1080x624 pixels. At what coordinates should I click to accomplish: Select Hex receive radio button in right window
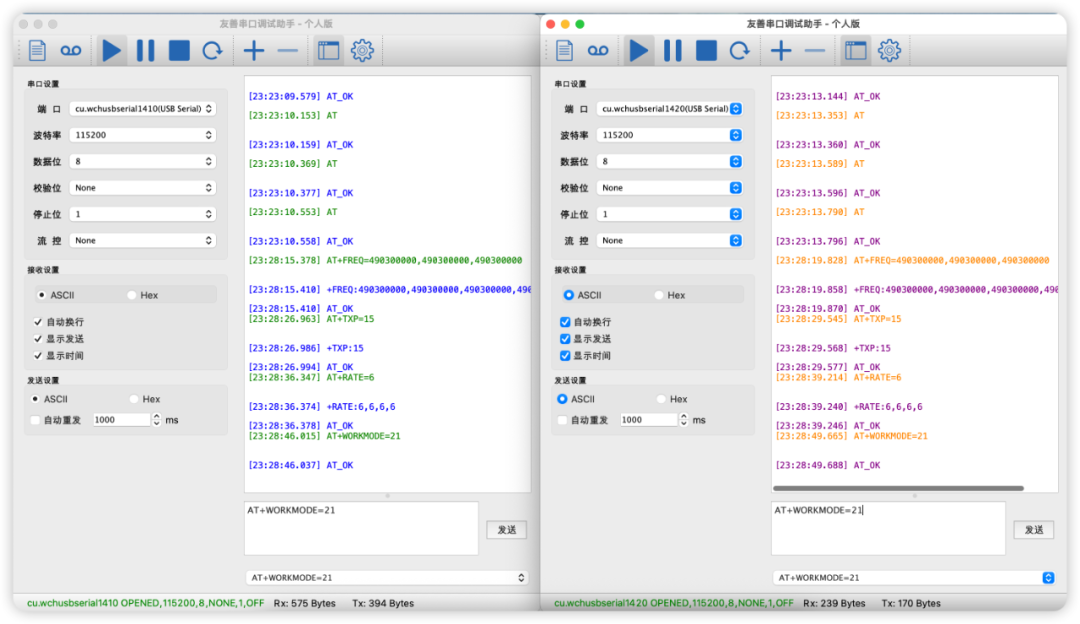pos(660,295)
